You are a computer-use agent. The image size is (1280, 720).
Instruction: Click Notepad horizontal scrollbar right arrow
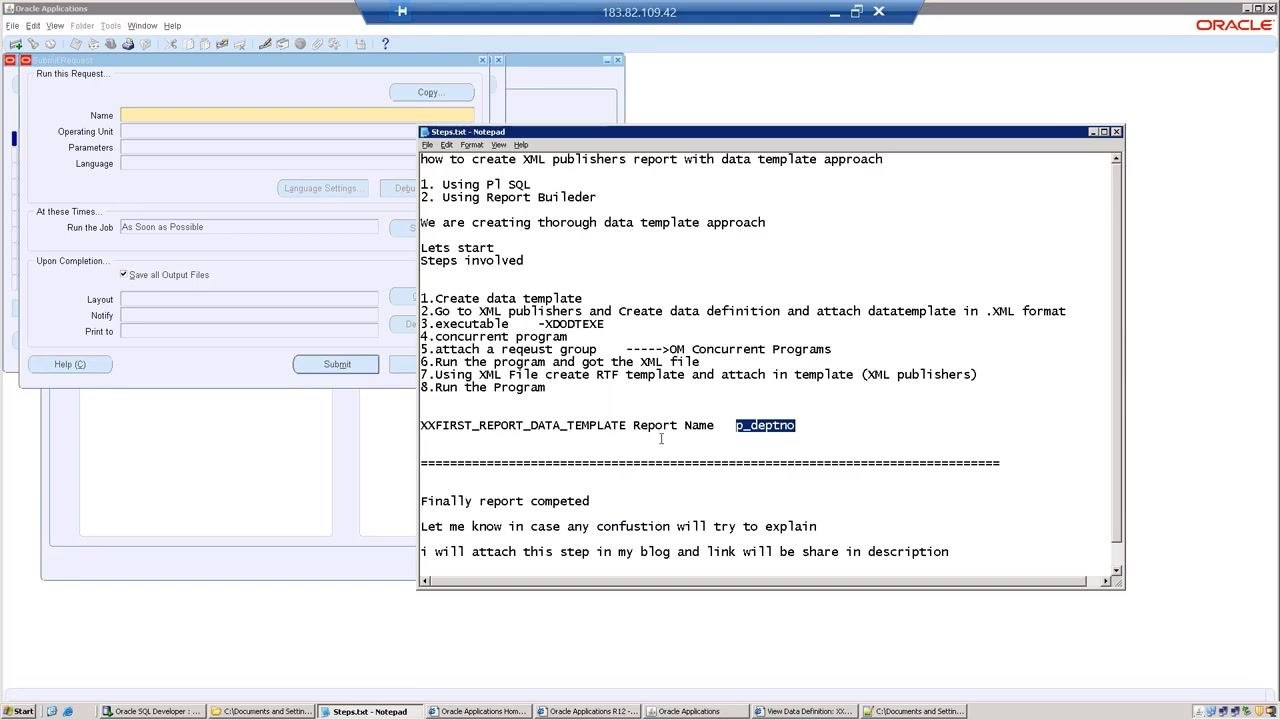[1105, 581]
